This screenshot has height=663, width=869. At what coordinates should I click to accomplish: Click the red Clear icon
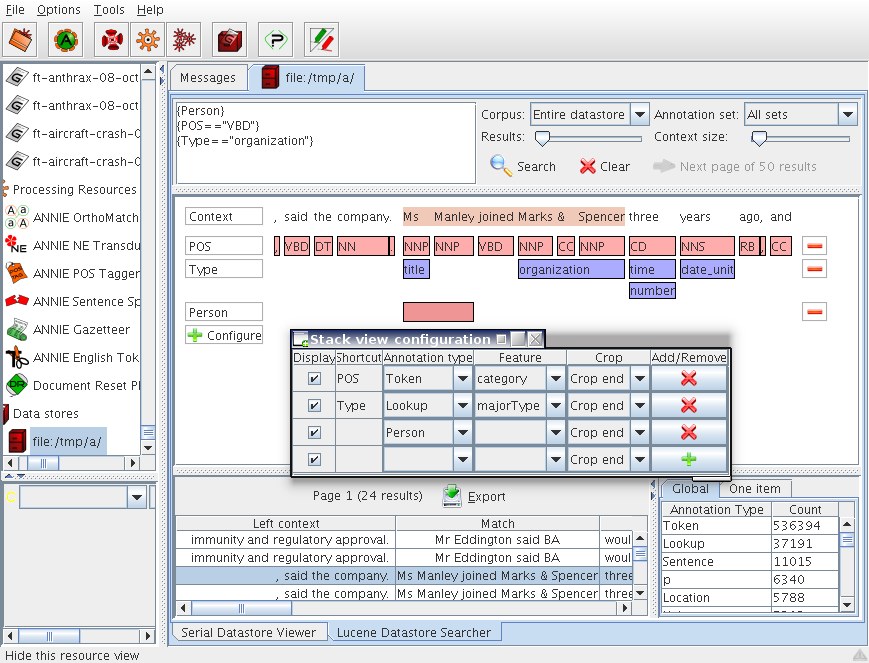pyautogui.click(x=588, y=166)
